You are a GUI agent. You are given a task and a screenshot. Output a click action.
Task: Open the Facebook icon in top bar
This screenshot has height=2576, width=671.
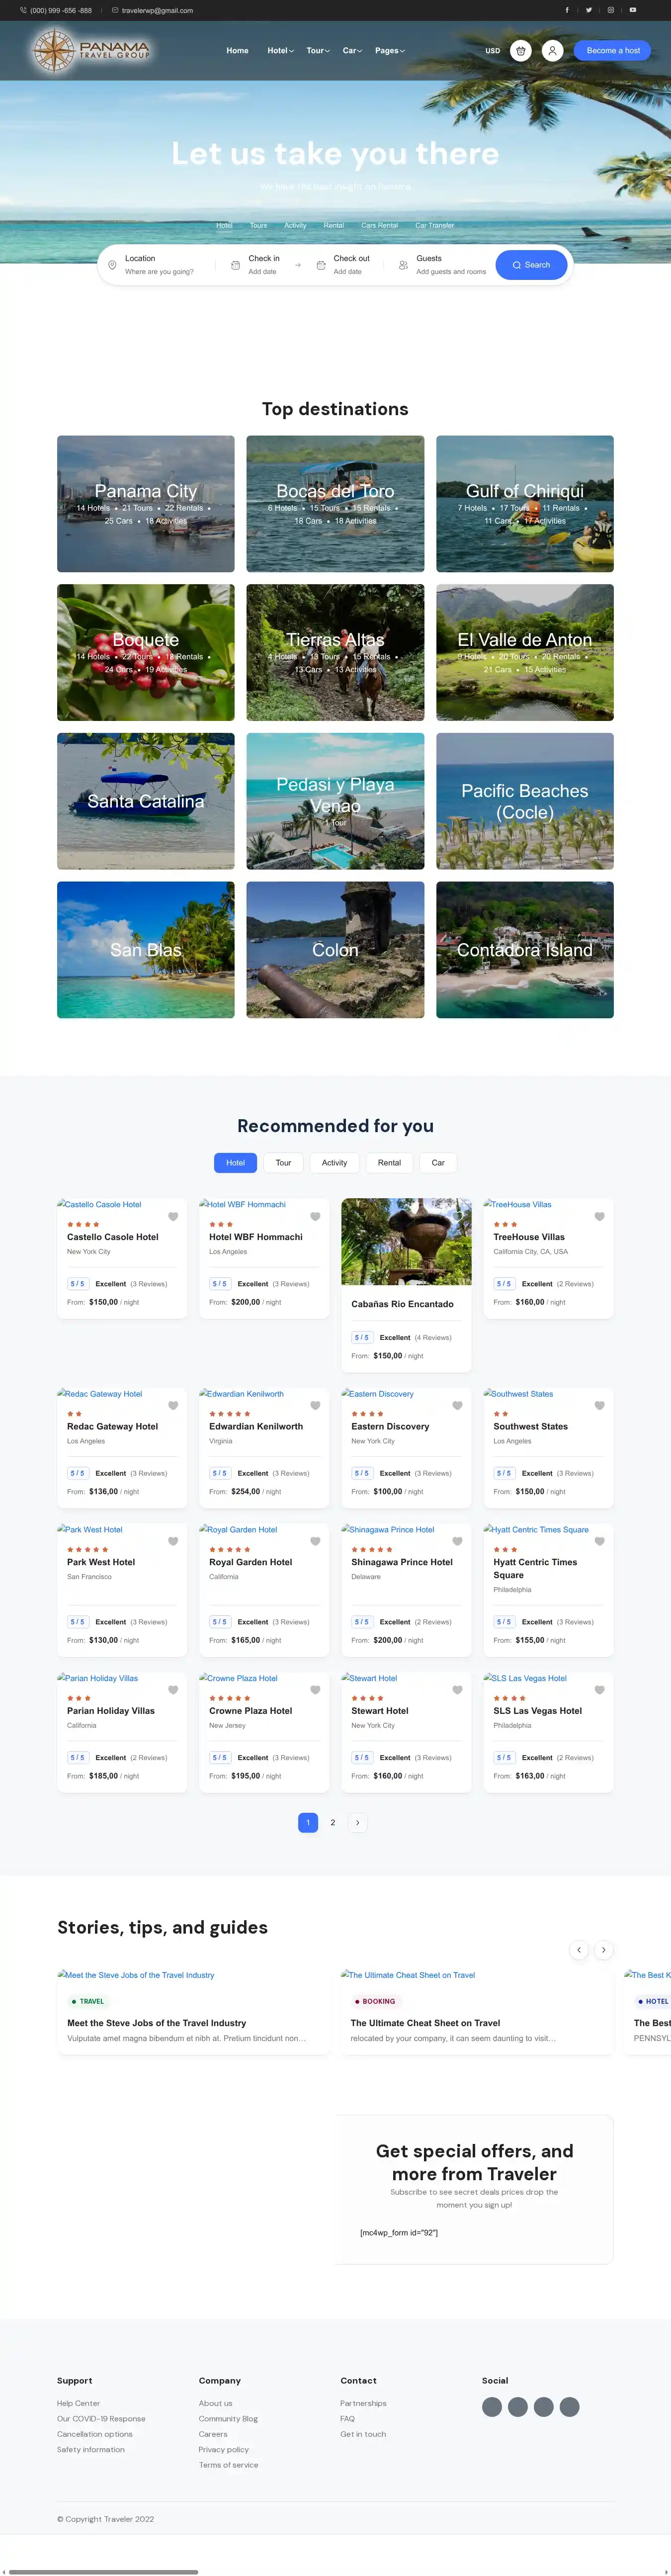[567, 10]
